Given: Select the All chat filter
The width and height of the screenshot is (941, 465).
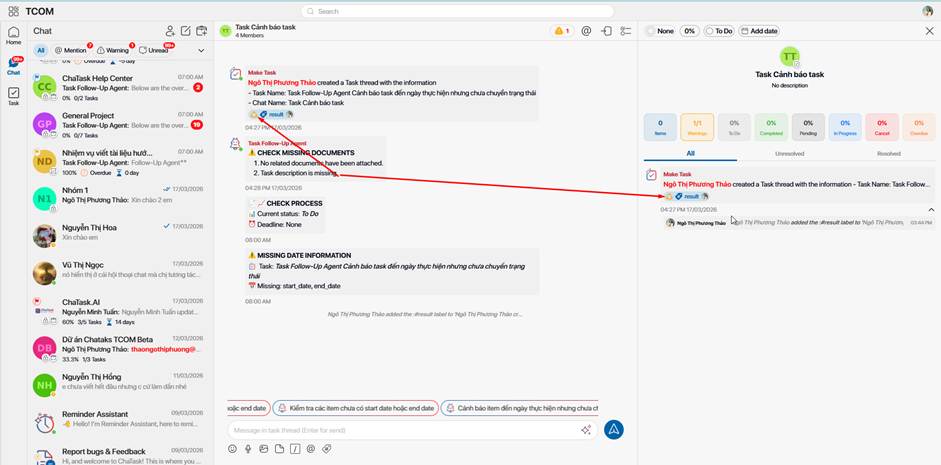Looking at the screenshot, I should [41, 50].
